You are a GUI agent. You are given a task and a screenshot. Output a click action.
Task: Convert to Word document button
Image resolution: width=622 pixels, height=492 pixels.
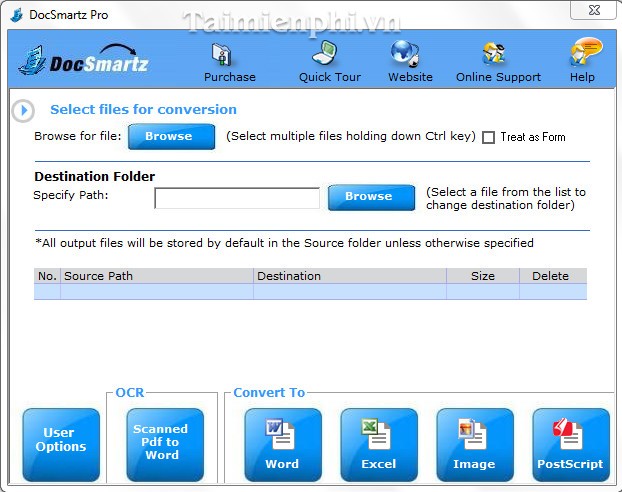(x=282, y=445)
